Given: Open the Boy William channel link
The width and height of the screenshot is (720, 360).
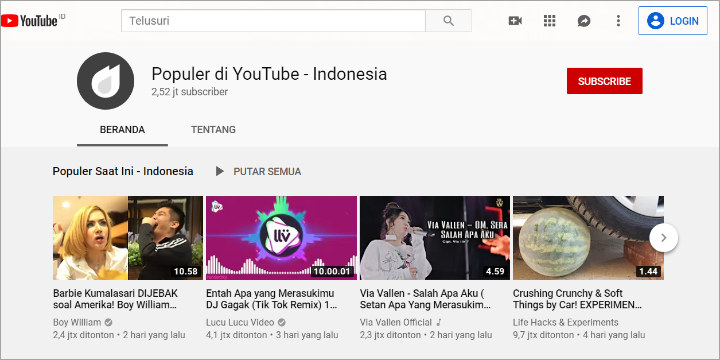Looking at the screenshot, I should 77,322.
